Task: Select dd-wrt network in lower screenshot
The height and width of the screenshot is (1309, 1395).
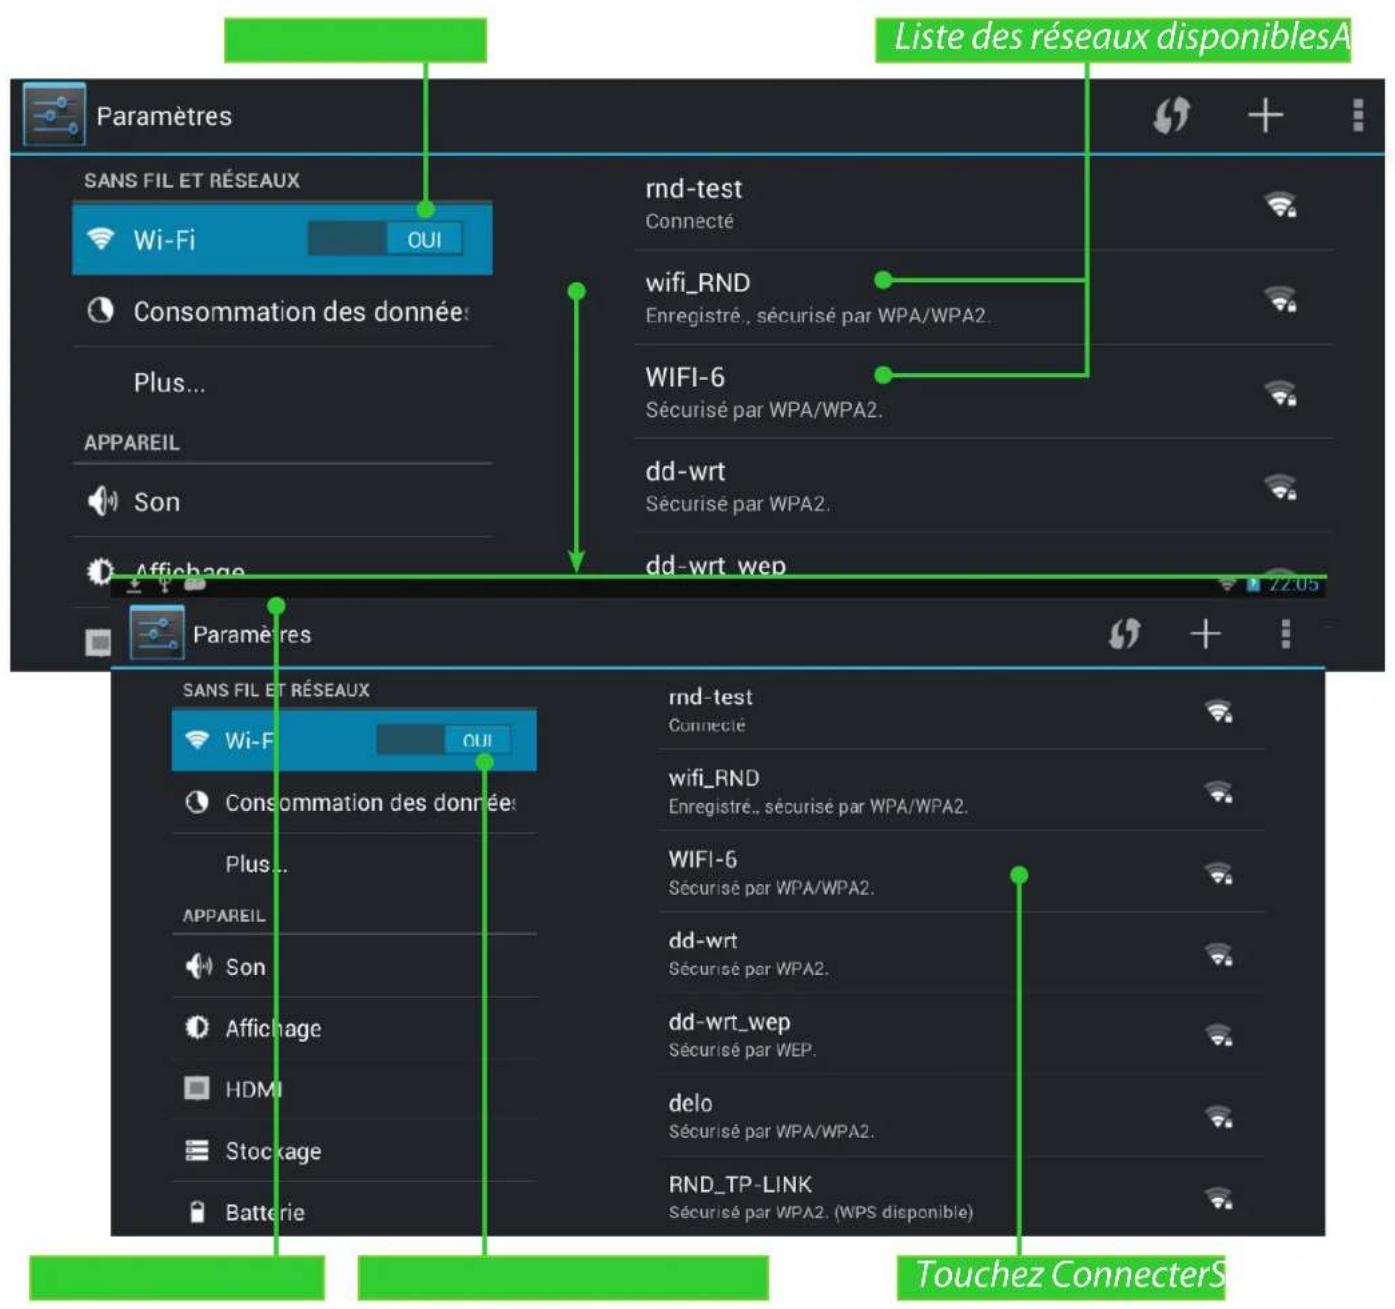Action: click(962, 953)
